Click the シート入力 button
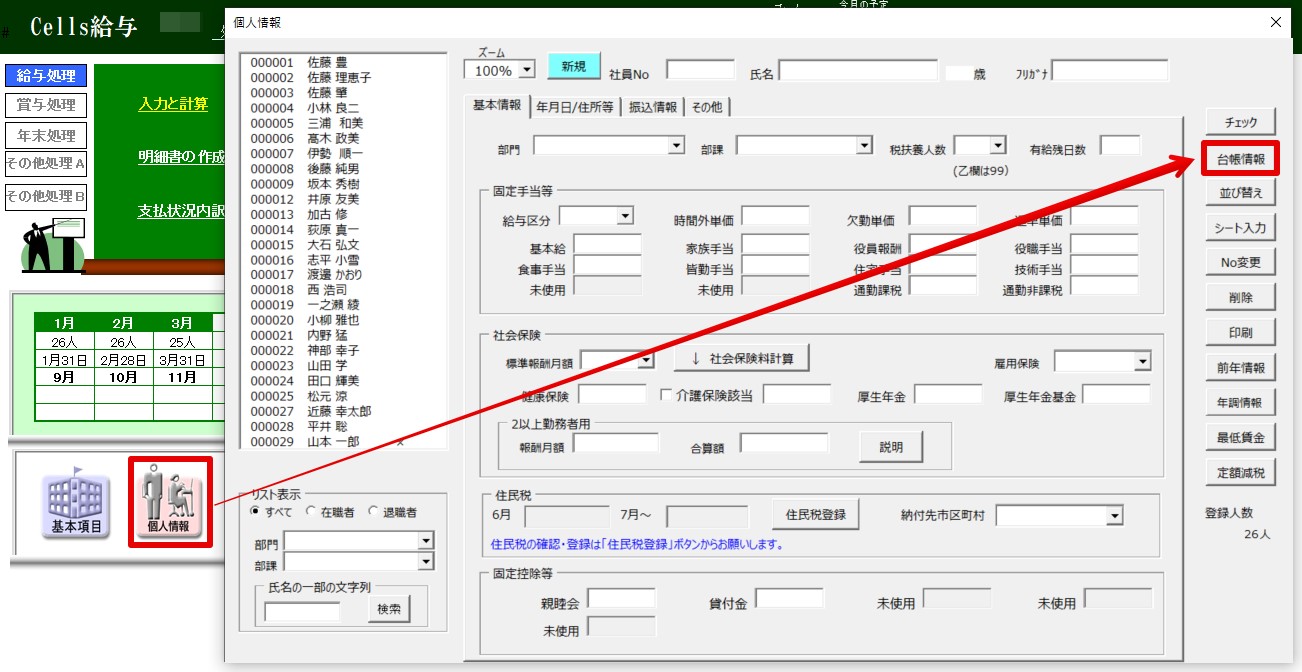Viewport: 1302px width, 672px height. 1241,228
